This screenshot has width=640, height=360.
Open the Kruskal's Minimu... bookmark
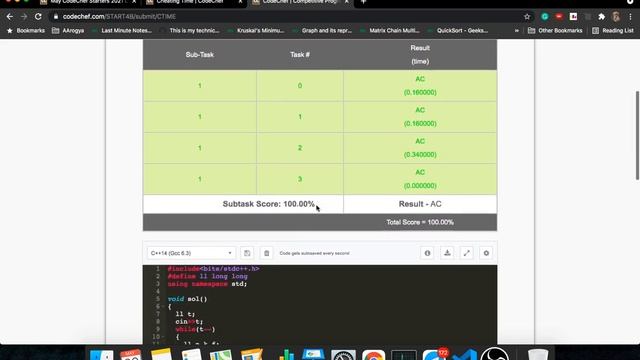(x=256, y=31)
